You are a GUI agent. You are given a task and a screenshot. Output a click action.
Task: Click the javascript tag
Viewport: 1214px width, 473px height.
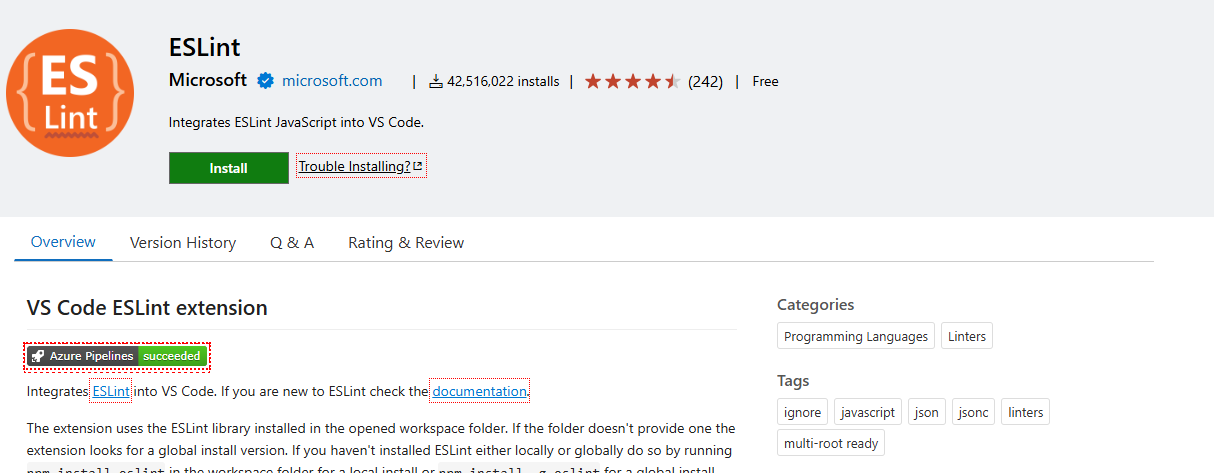tap(868, 412)
